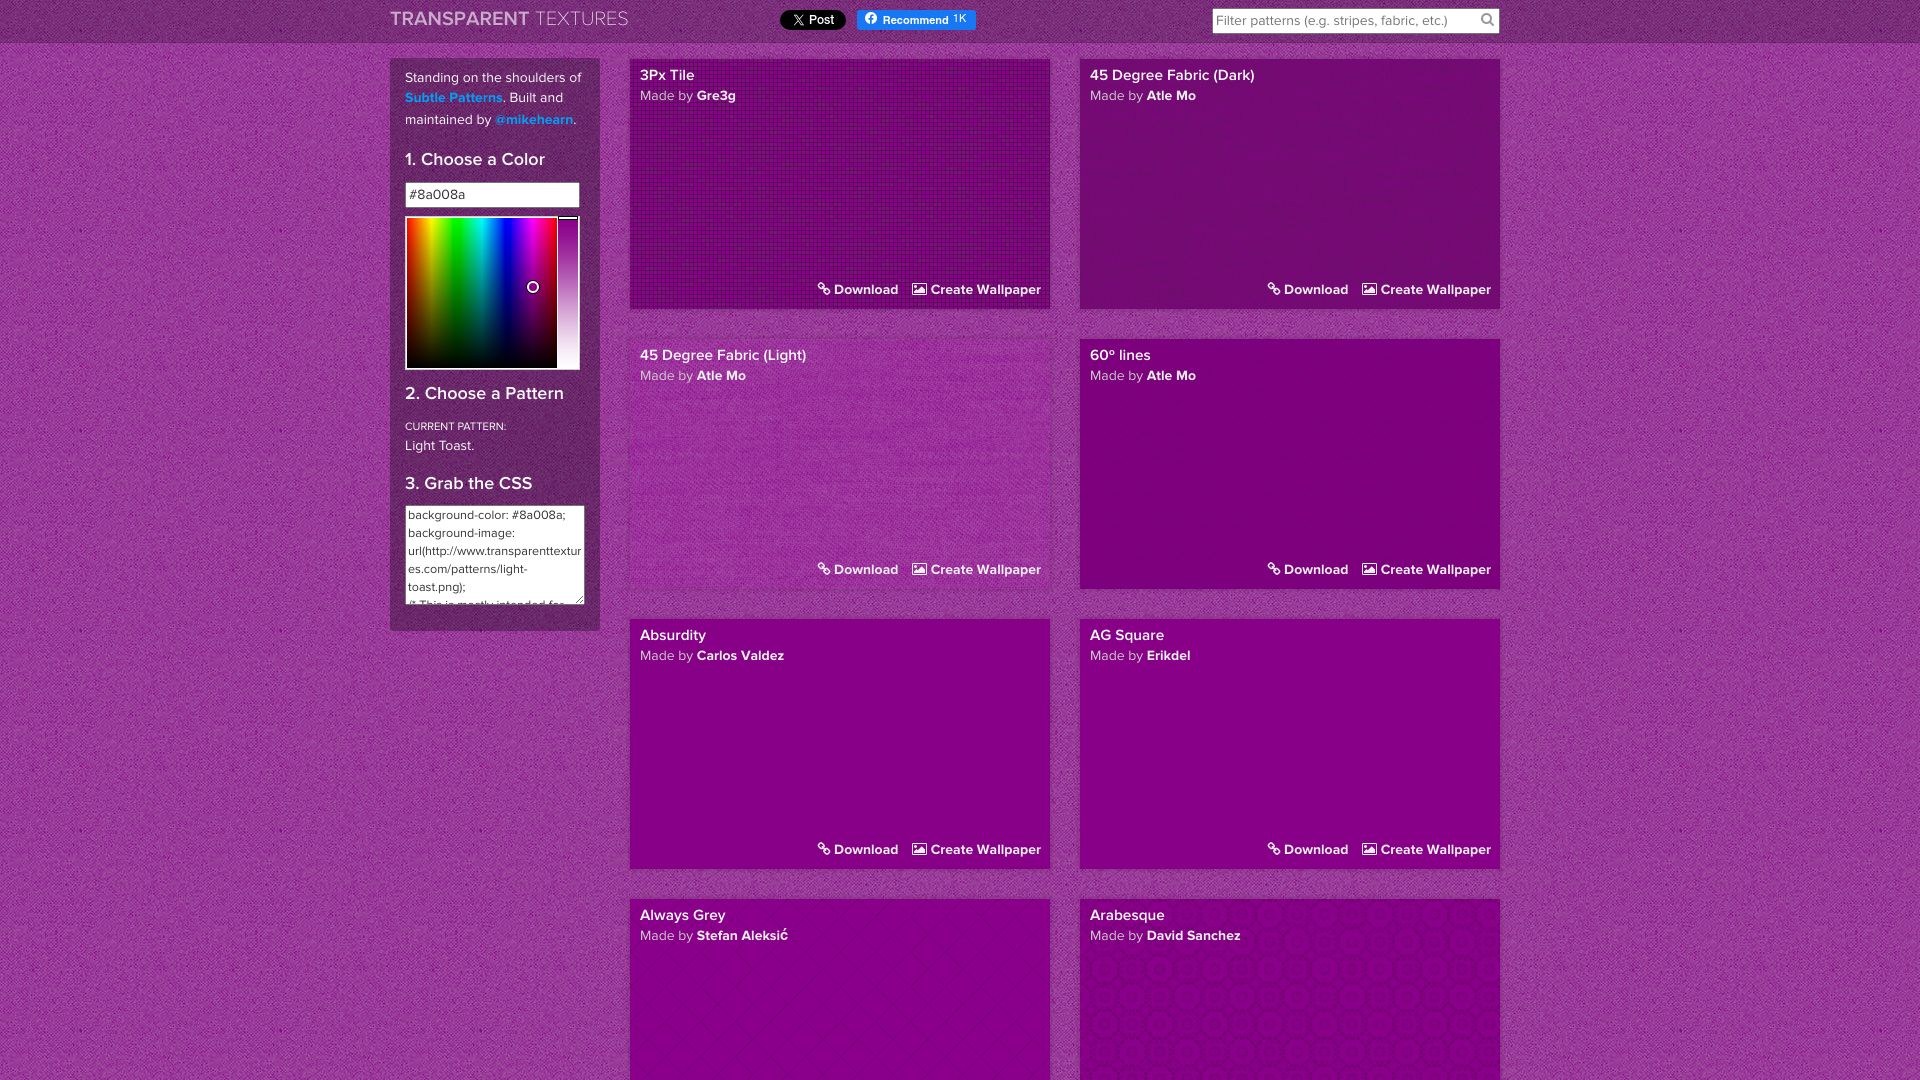Click download chain icon for Absurdity
Viewport: 1920px width, 1080px height.
coord(824,849)
